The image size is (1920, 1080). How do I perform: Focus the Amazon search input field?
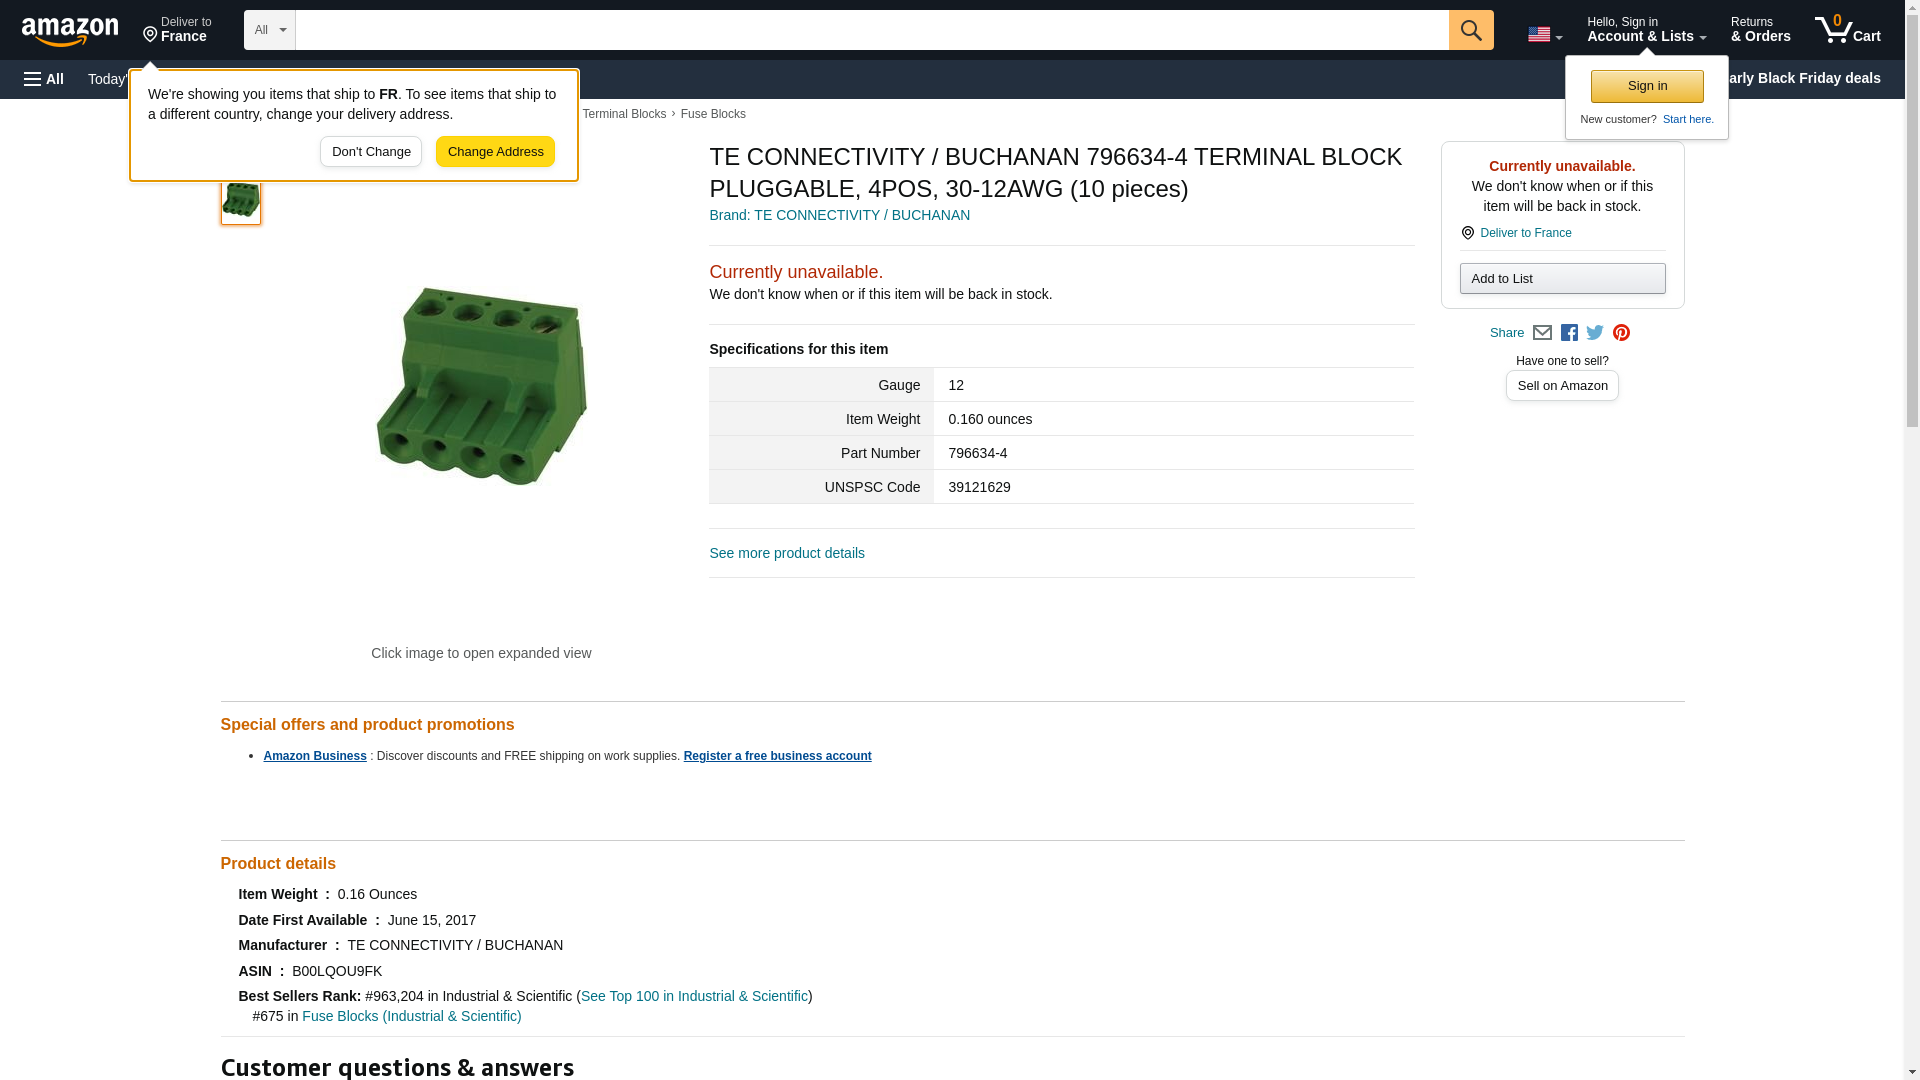tap(872, 30)
